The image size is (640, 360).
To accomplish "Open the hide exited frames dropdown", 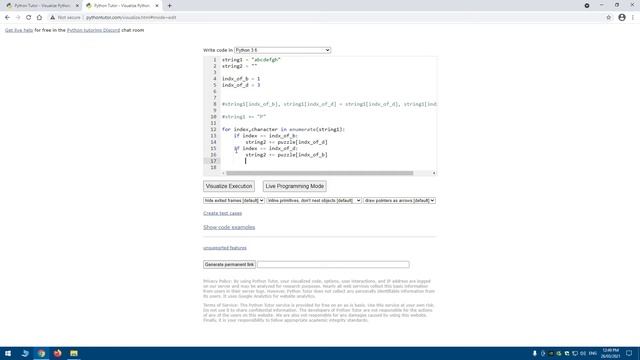I will 234,200.
